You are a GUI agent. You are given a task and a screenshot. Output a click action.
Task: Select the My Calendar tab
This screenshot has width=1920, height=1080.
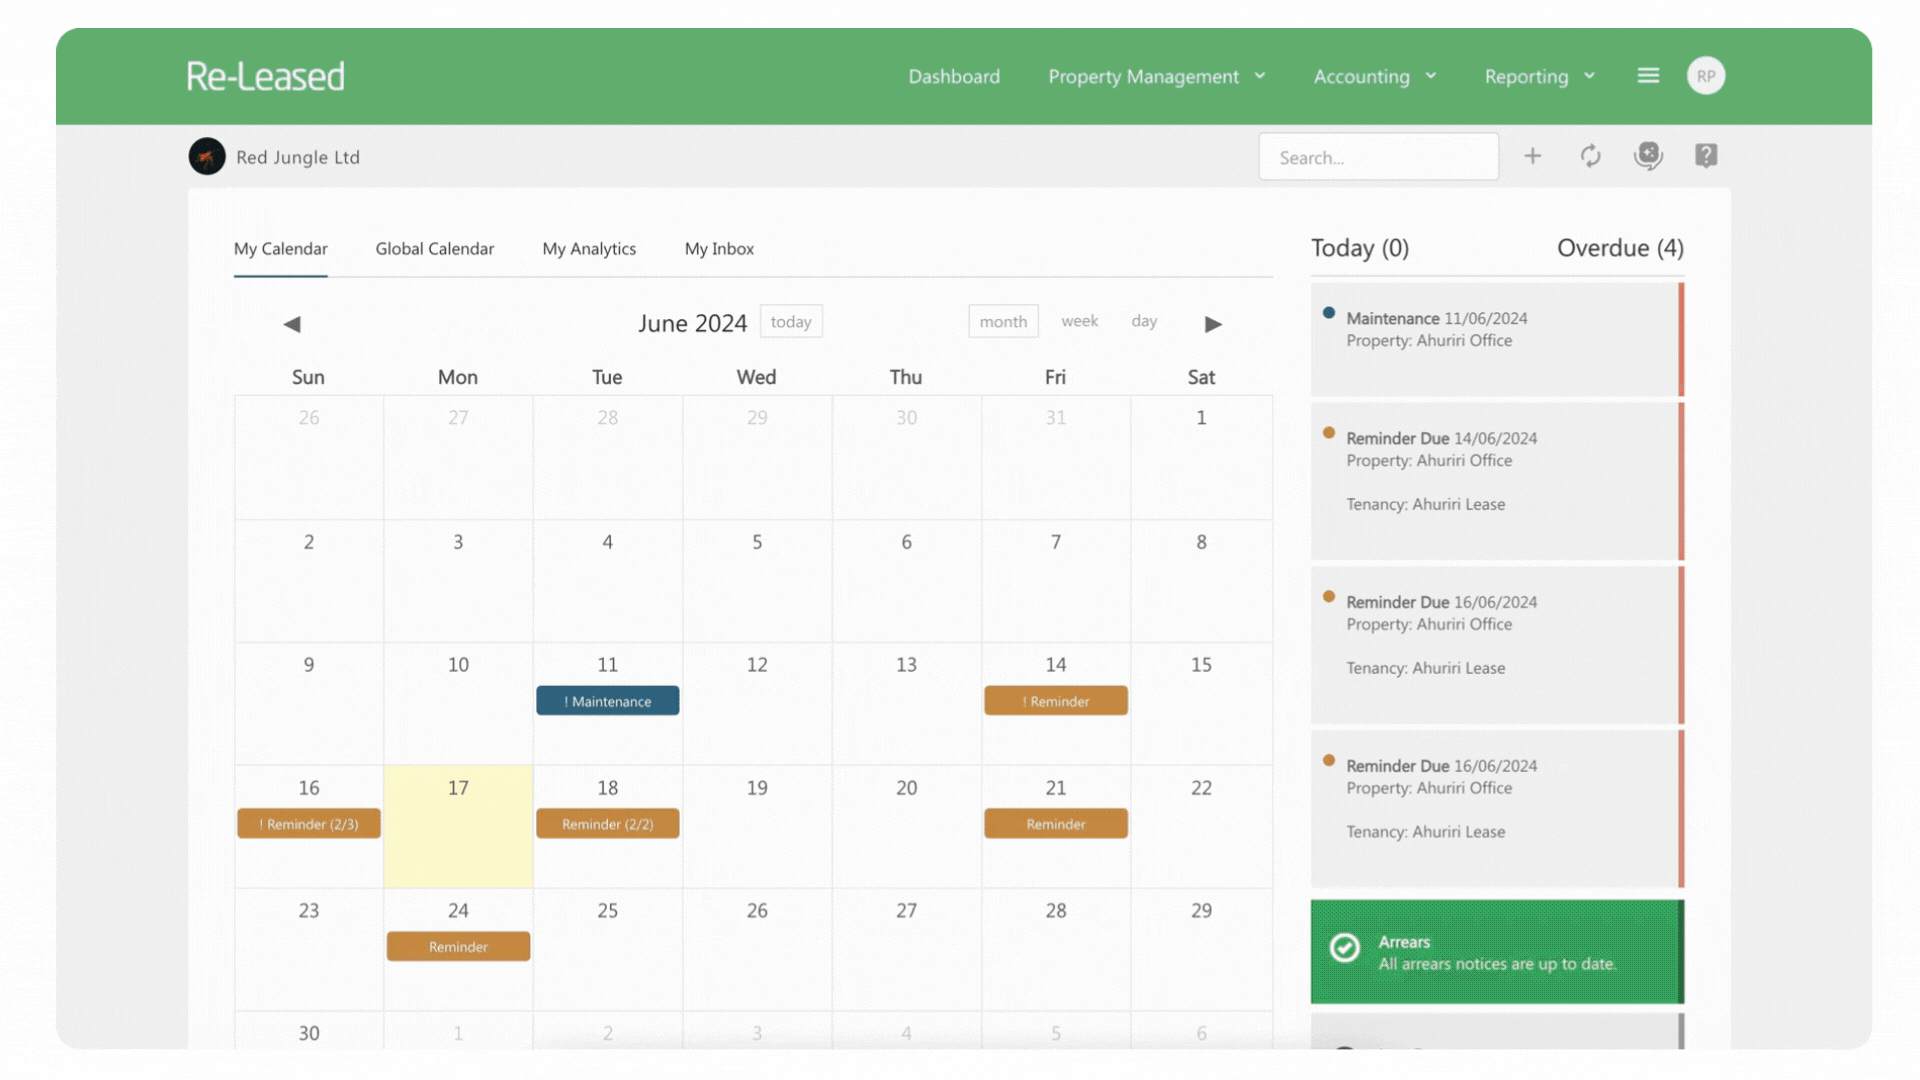click(x=281, y=249)
